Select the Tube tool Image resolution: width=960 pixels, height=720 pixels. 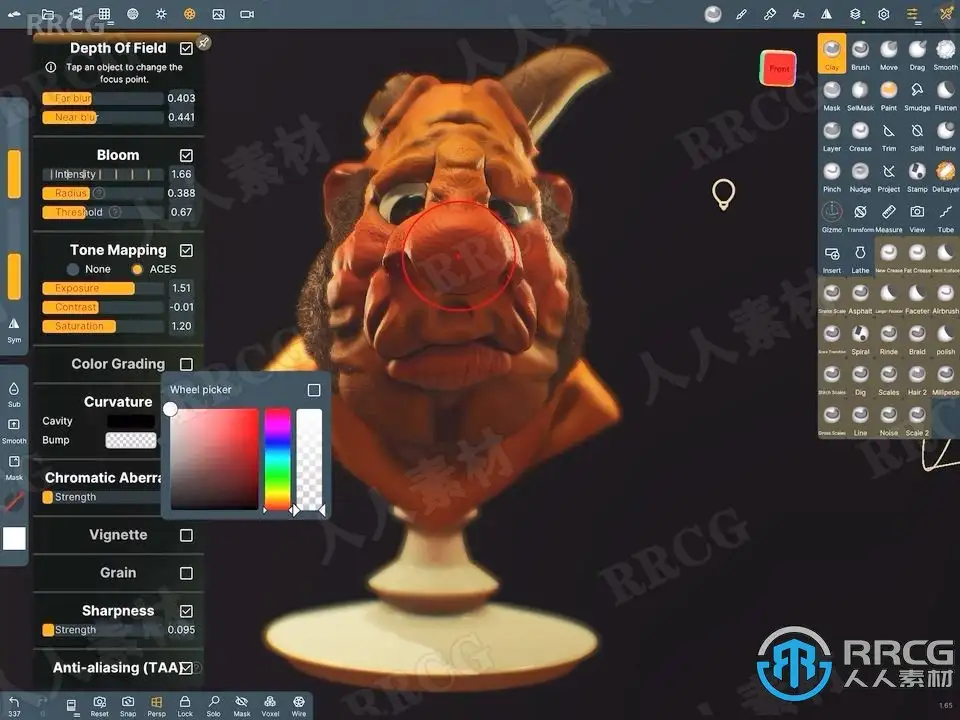945,217
